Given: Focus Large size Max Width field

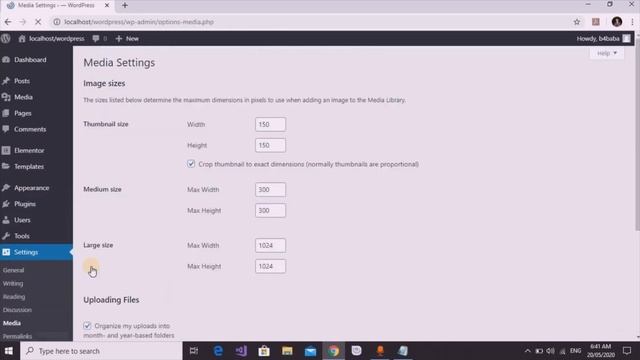Looking at the screenshot, I should pyautogui.click(x=270, y=245).
